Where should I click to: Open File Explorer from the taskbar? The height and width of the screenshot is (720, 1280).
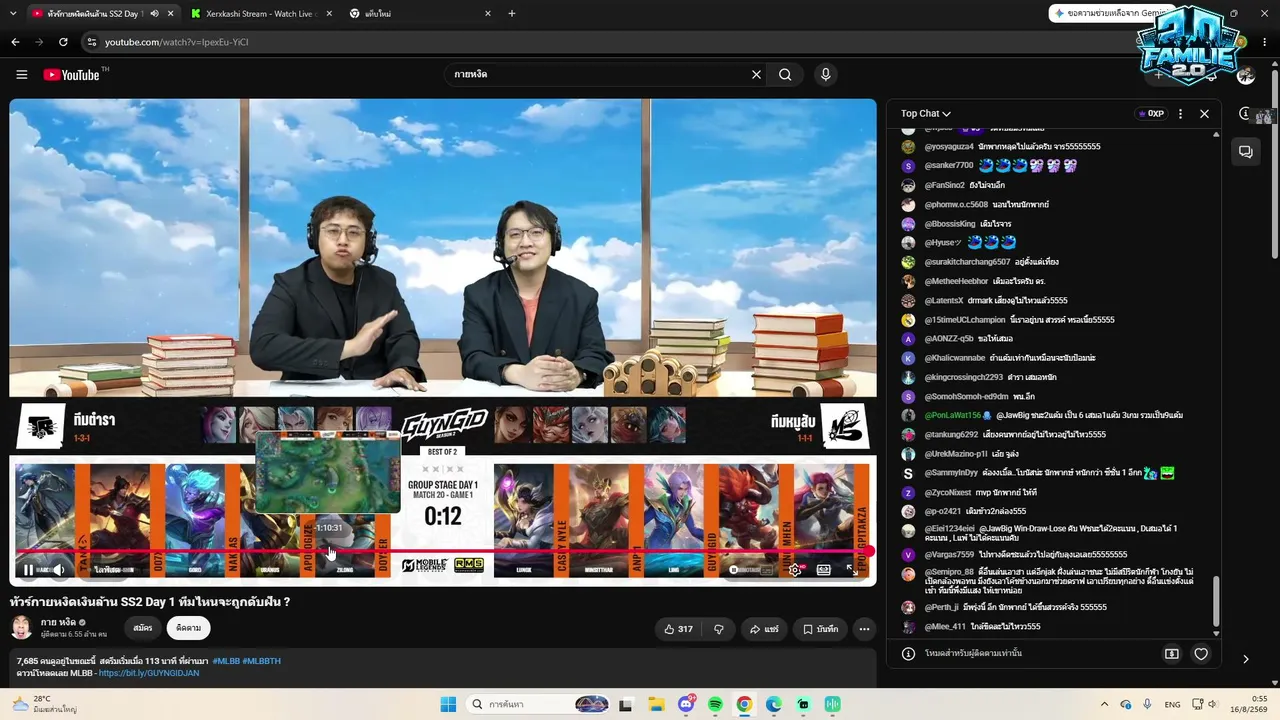(x=656, y=705)
